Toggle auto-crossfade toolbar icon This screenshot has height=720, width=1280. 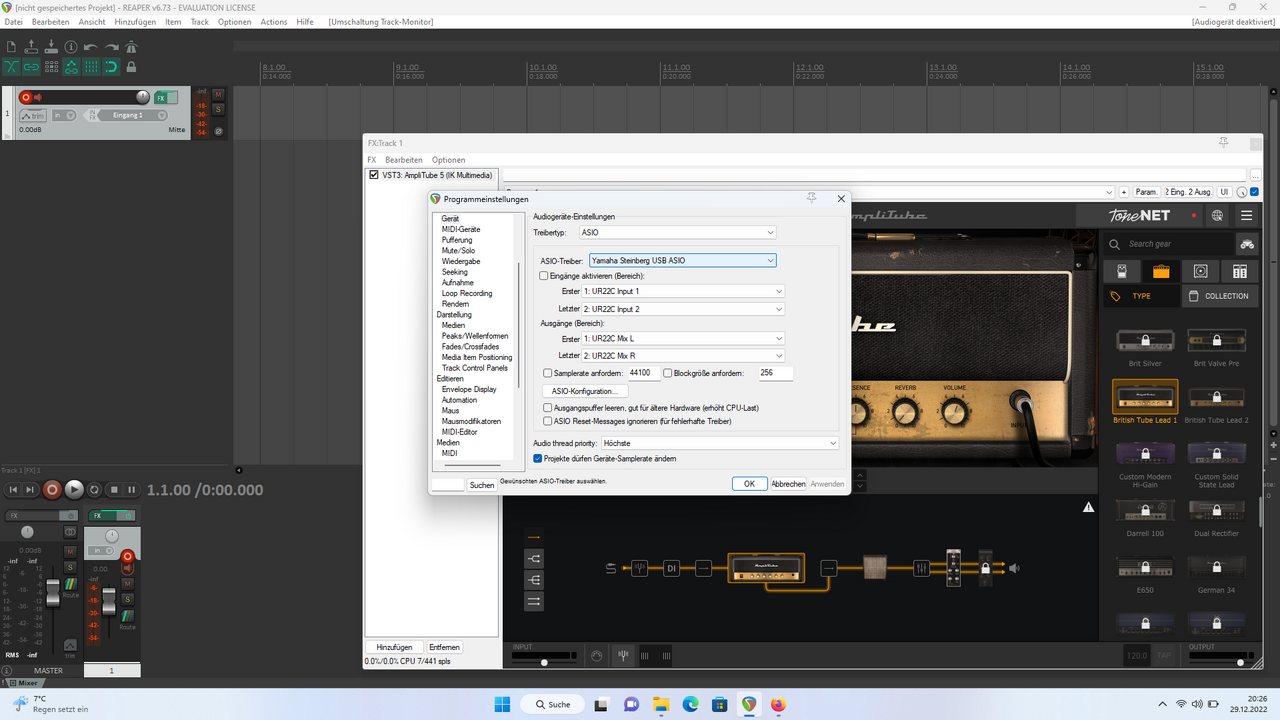pos(11,67)
